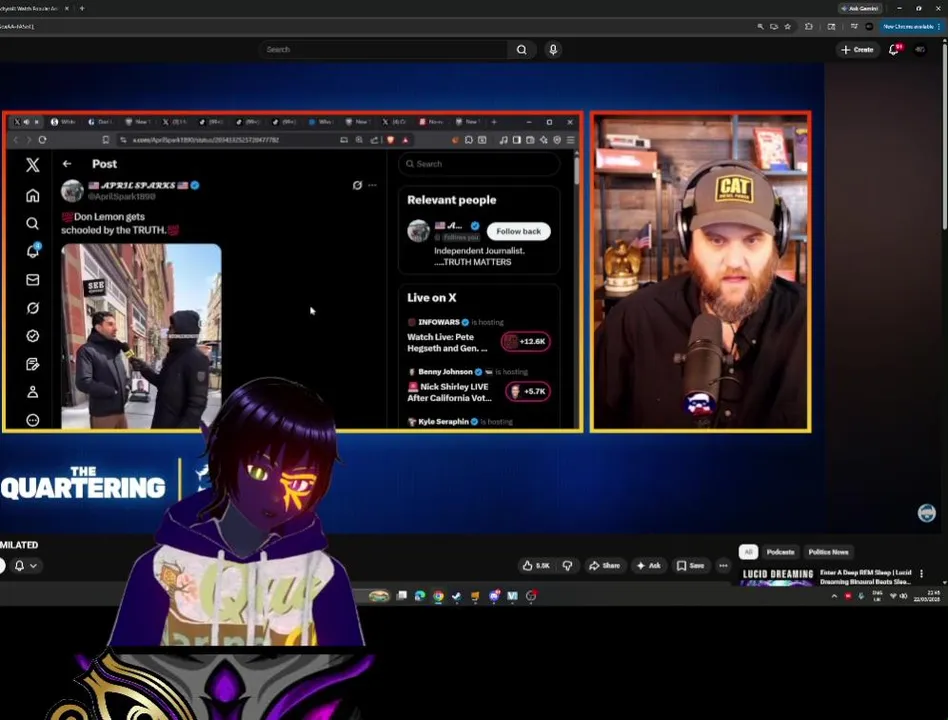Open the April Sparks post more options
Screen dimensions: 948x720
coord(372,185)
